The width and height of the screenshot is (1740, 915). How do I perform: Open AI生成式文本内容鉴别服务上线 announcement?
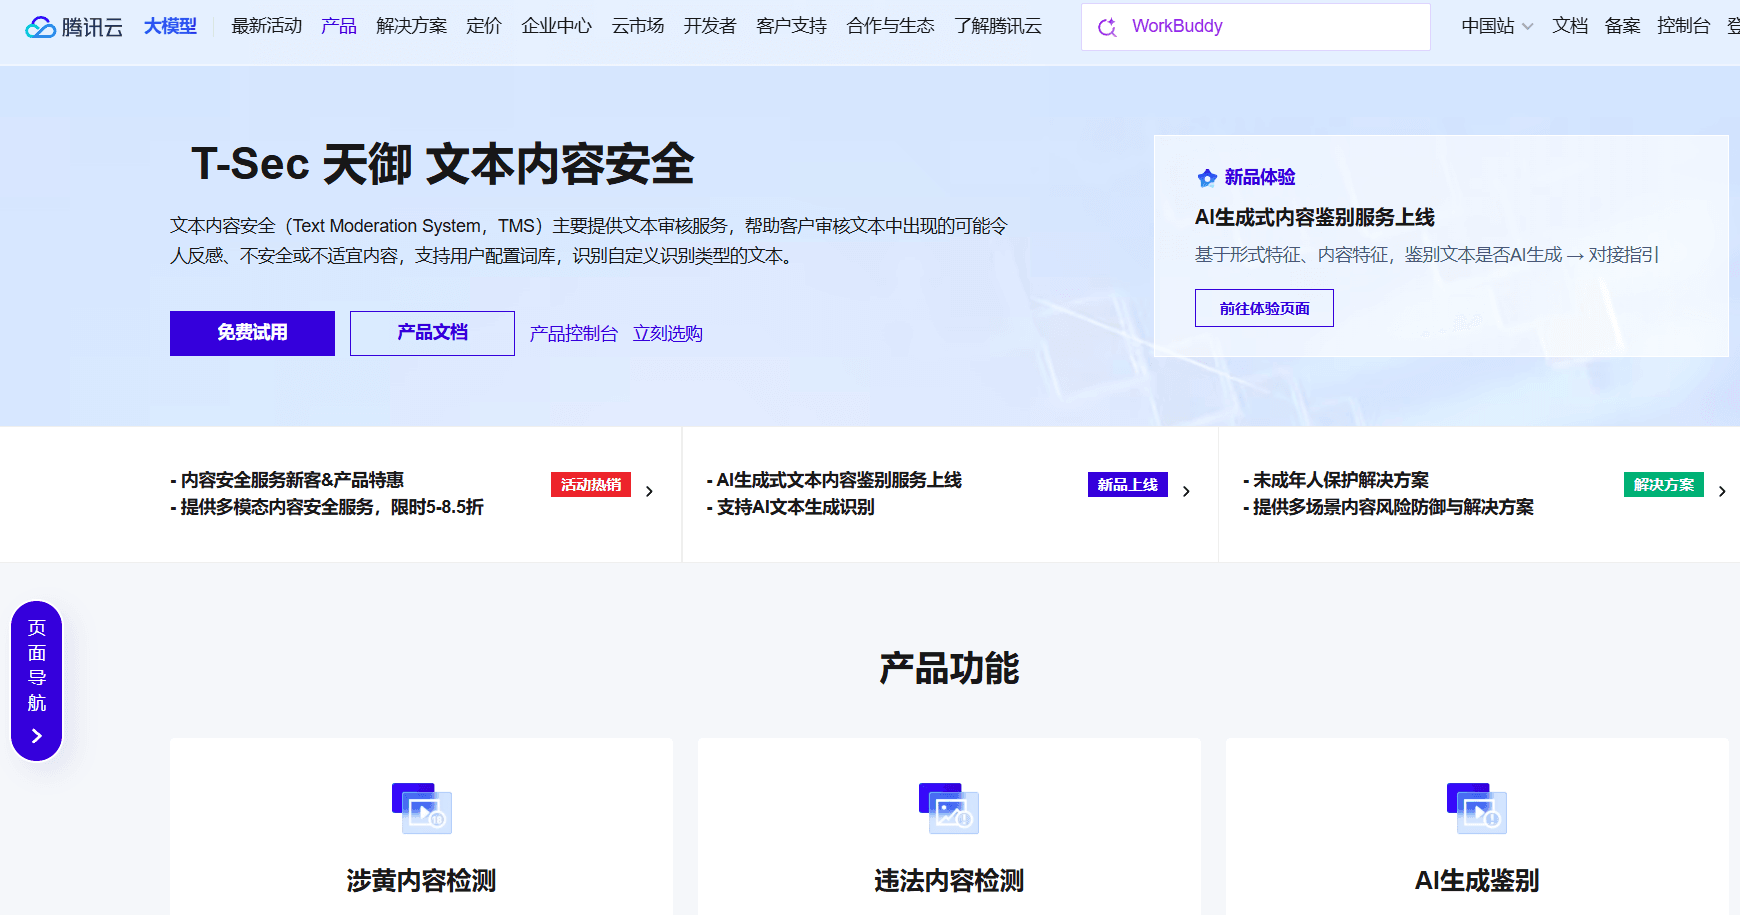coord(834,480)
